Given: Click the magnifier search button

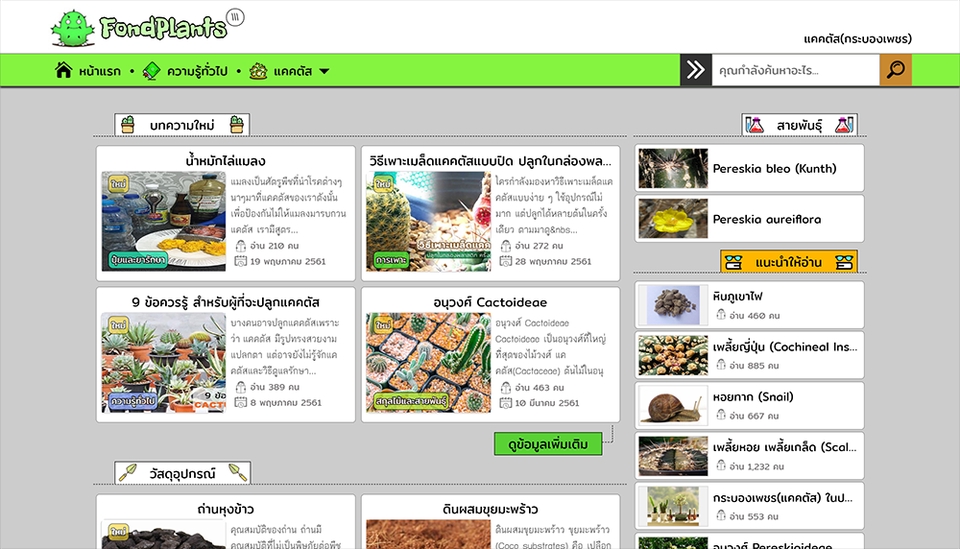Looking at the screenshot, I should (896, 70).
